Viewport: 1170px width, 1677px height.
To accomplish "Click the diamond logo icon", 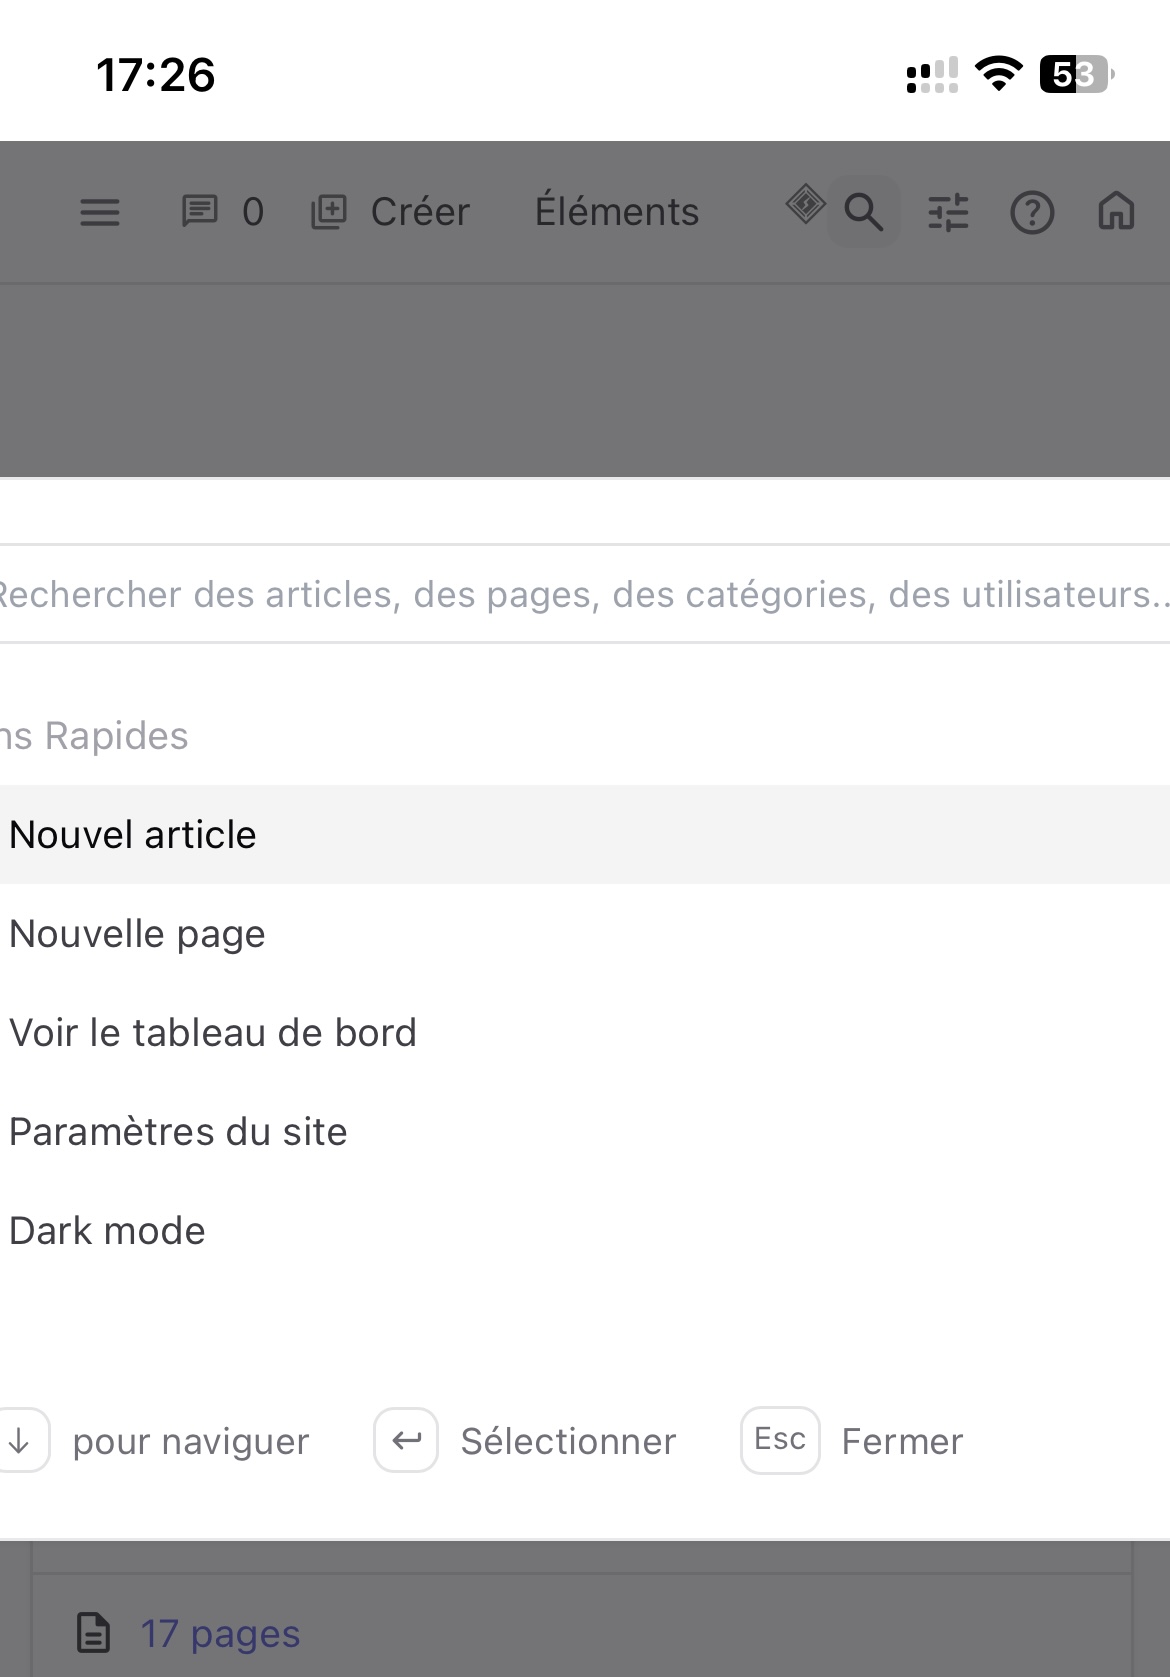I will (805, 205).
